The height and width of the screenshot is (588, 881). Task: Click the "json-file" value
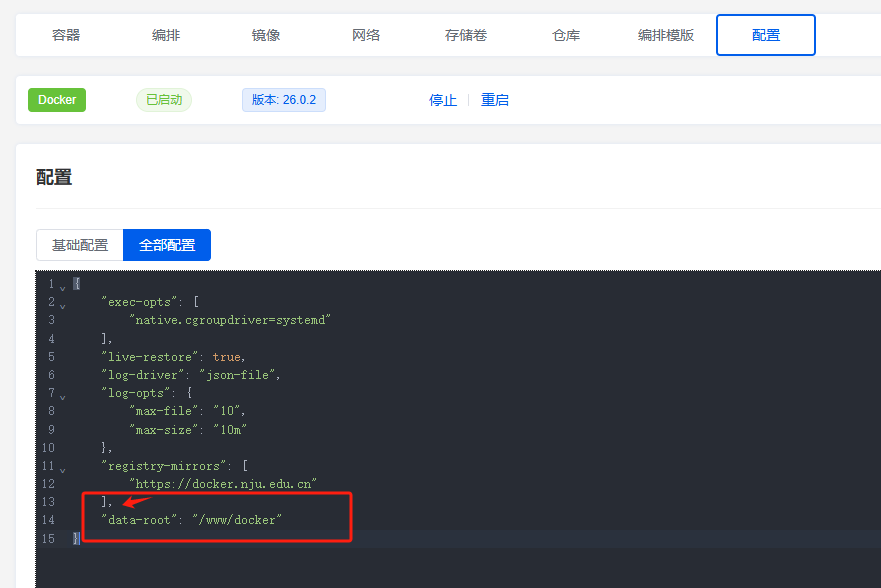pyautogui.click(x=238, y=375)
